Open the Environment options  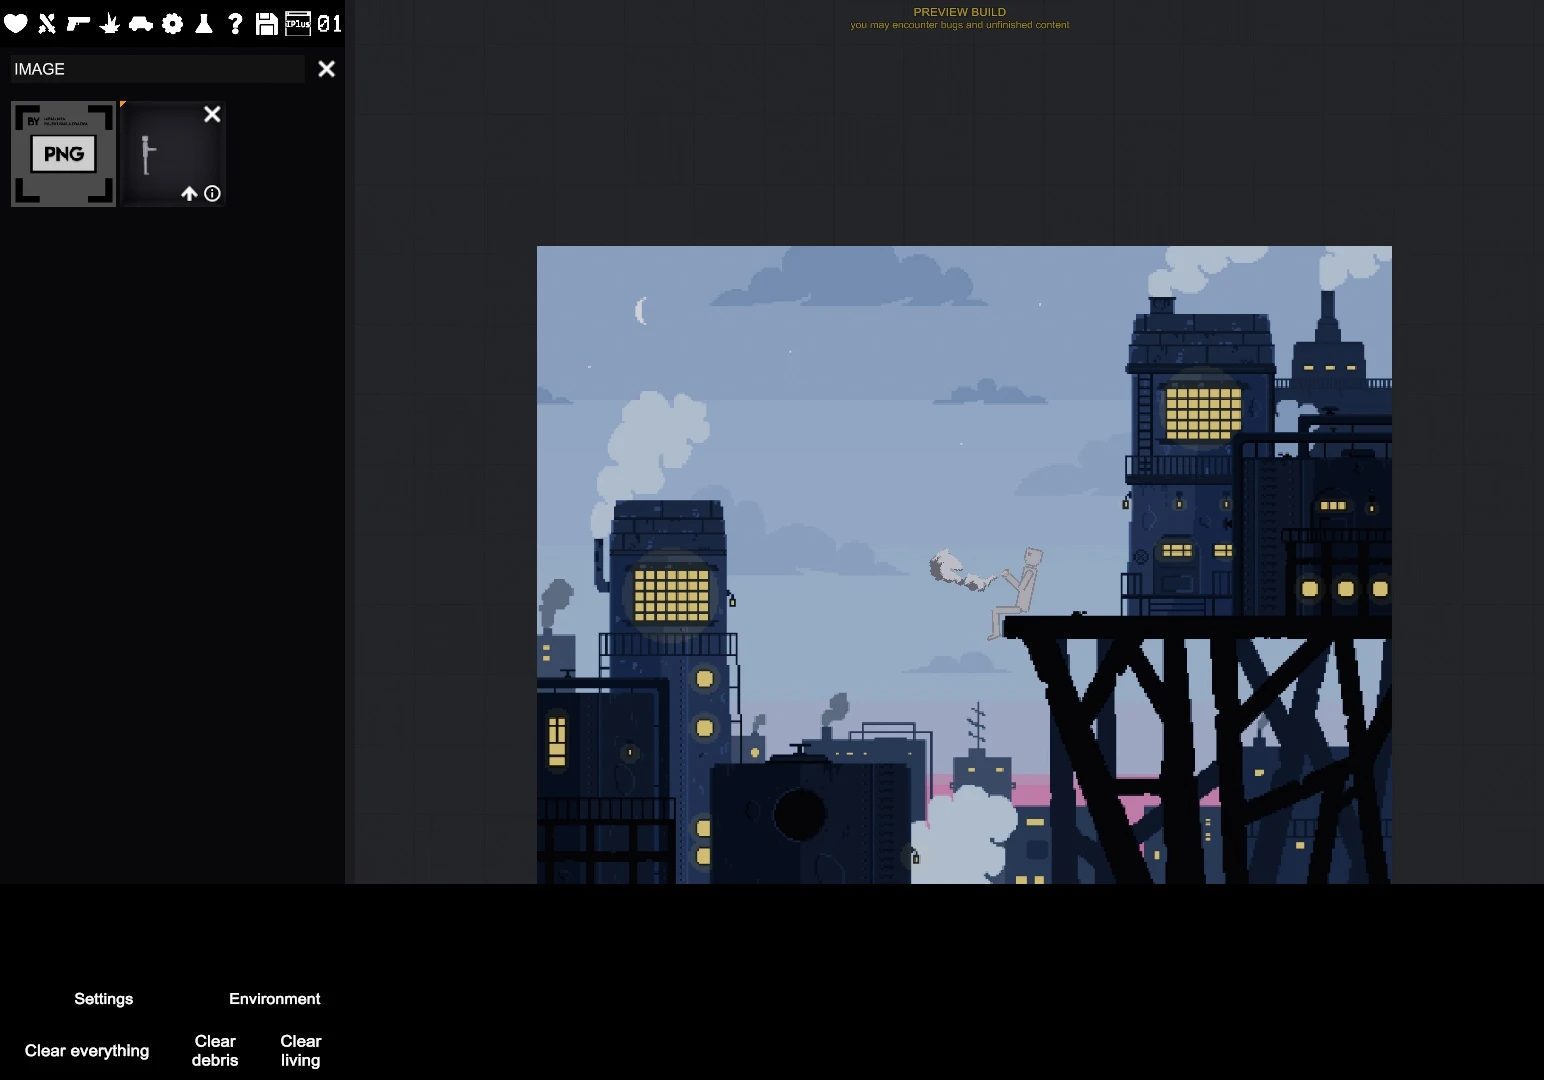(x=275, y=999)
